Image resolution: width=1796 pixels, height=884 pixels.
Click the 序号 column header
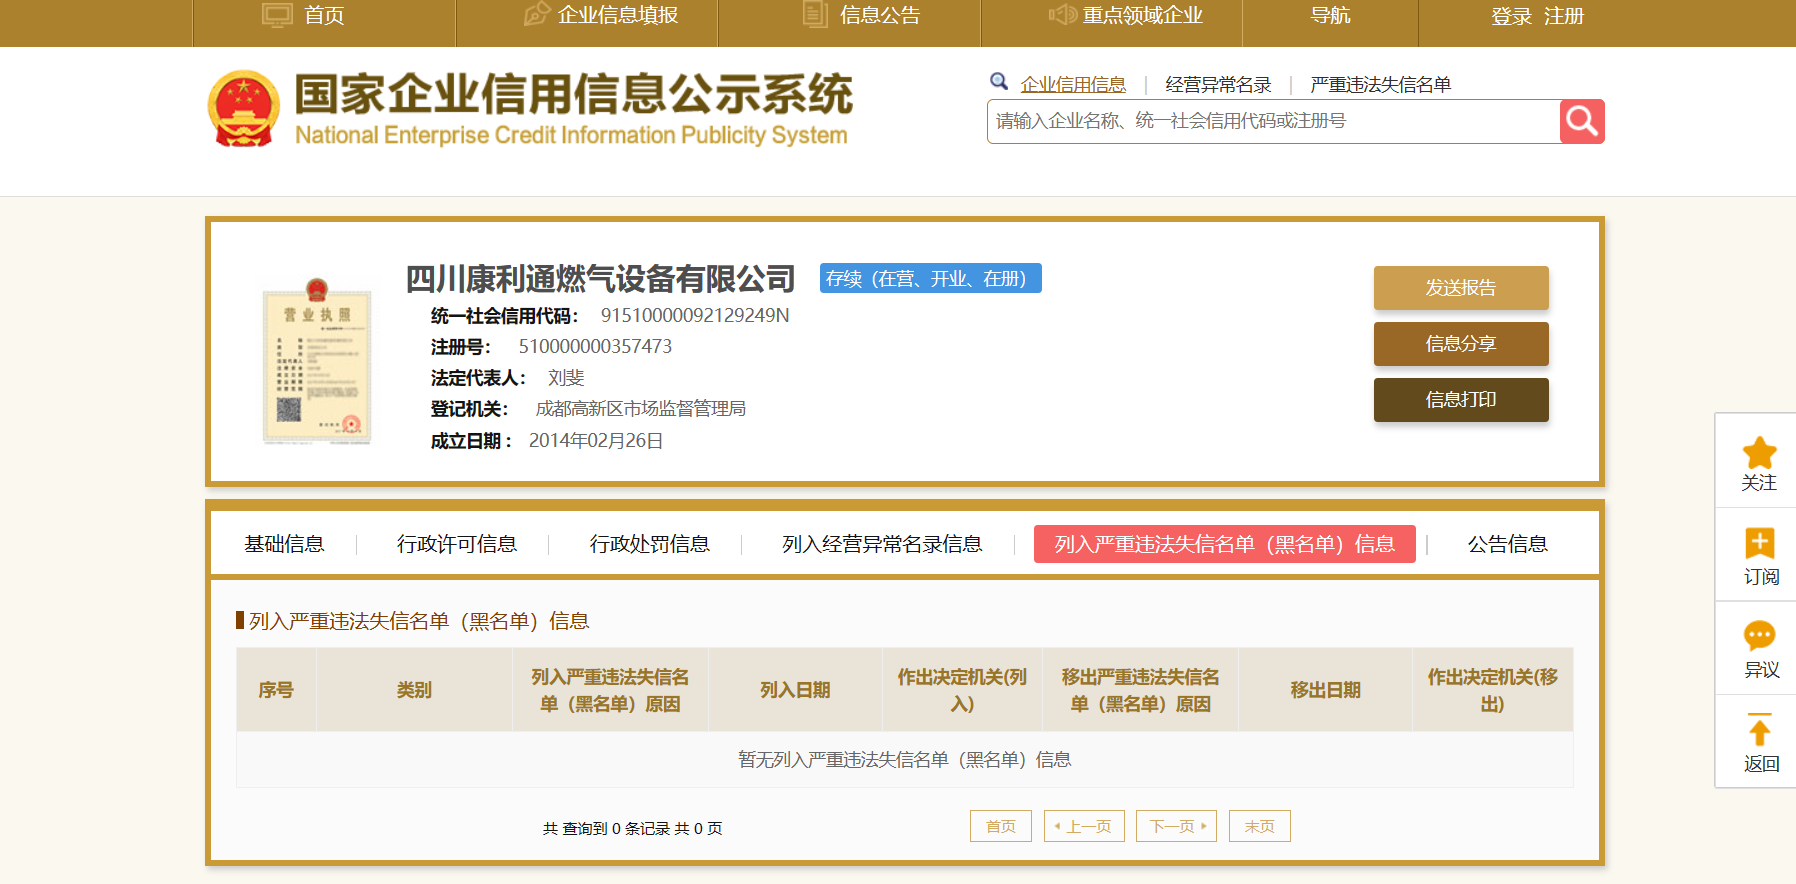(x=276, y=690)
